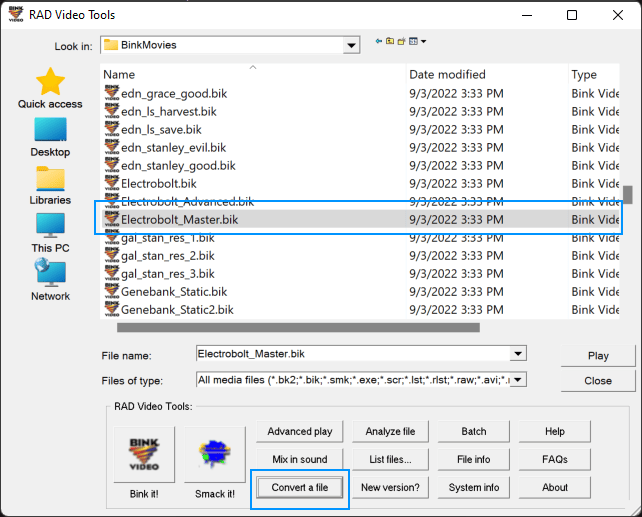Click the Smack it! icon button
This screenshot has width=642, height=517.
click(x=214, y=456)
